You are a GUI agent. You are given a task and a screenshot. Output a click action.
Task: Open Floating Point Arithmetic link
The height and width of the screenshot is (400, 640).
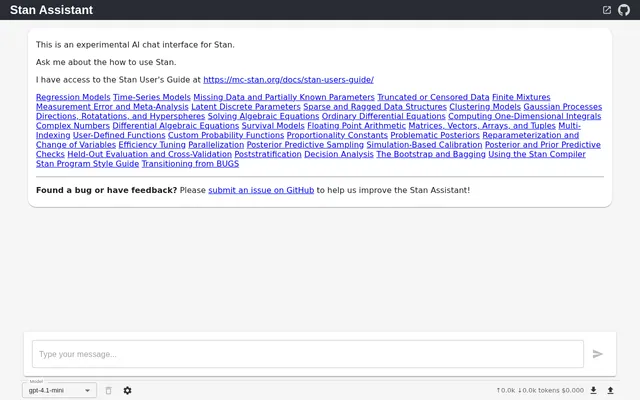pos(356,126)
